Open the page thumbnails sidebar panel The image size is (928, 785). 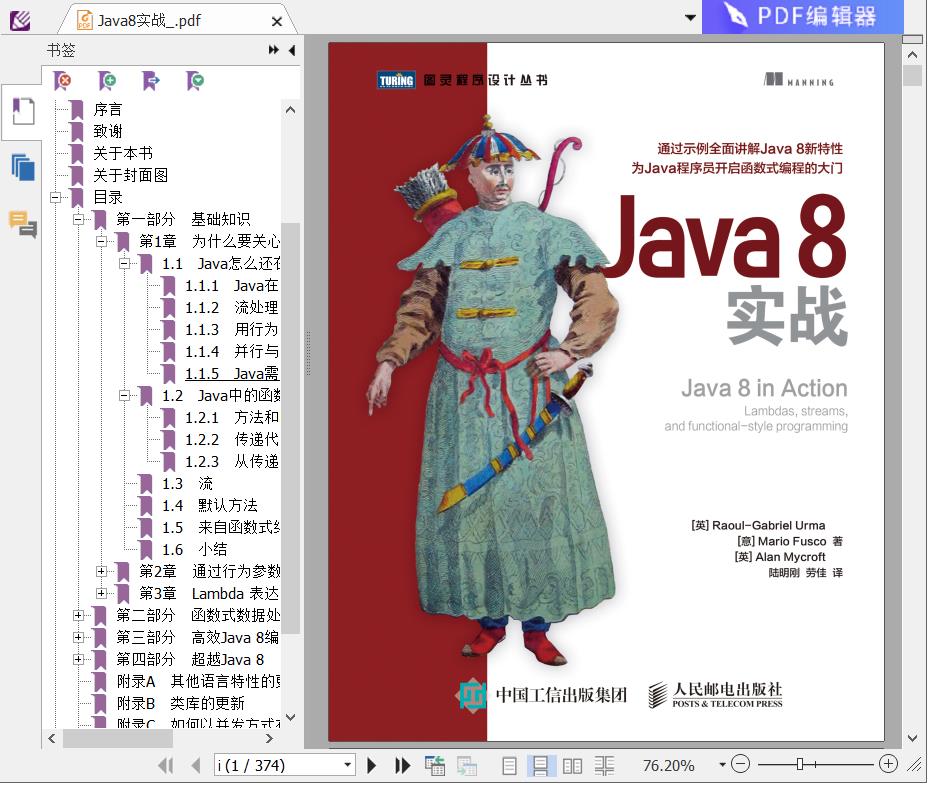tap(22, 167)
